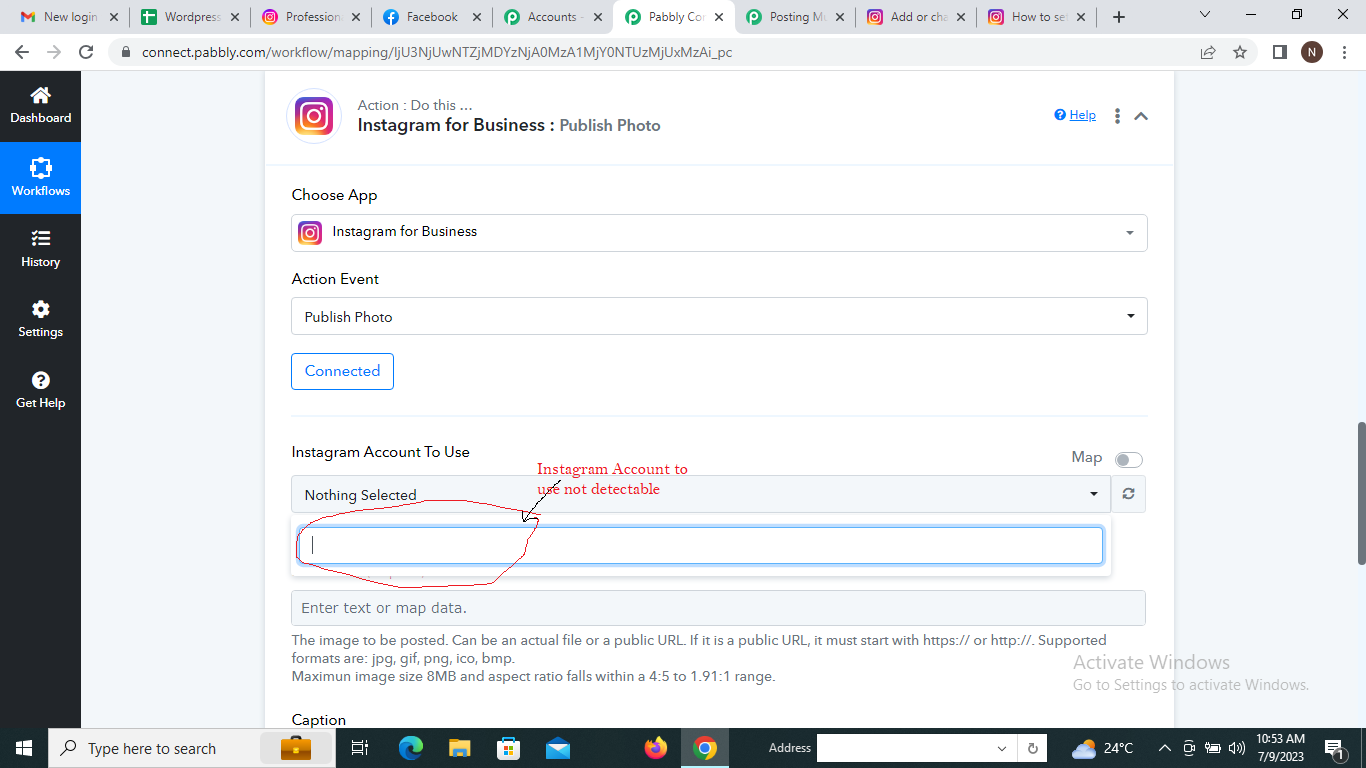Switch to Chrome on the taskbar
This screenshot has height=768, width=1366.
705,748
